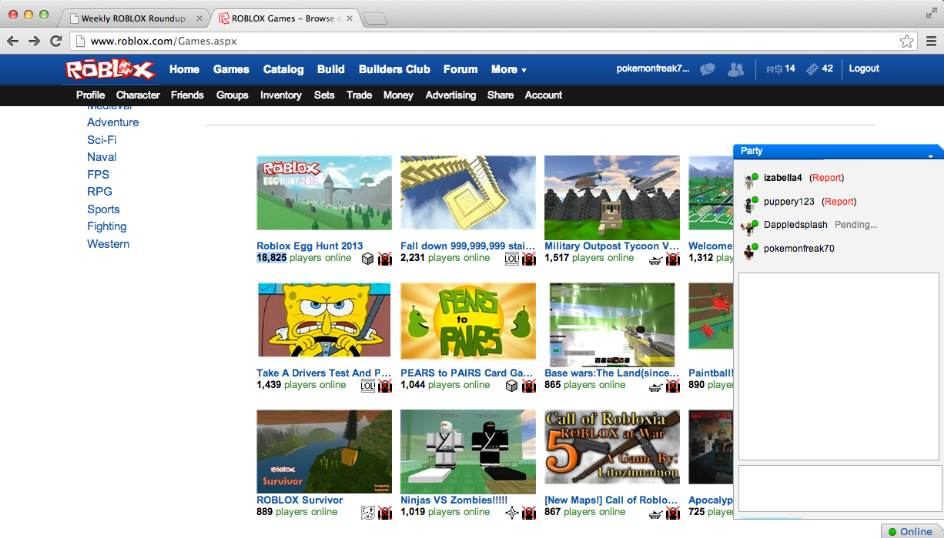This screenshot has width=944, height=538.
Task: Click tank icon under Base wars:The Land
Action: [656, 386]
